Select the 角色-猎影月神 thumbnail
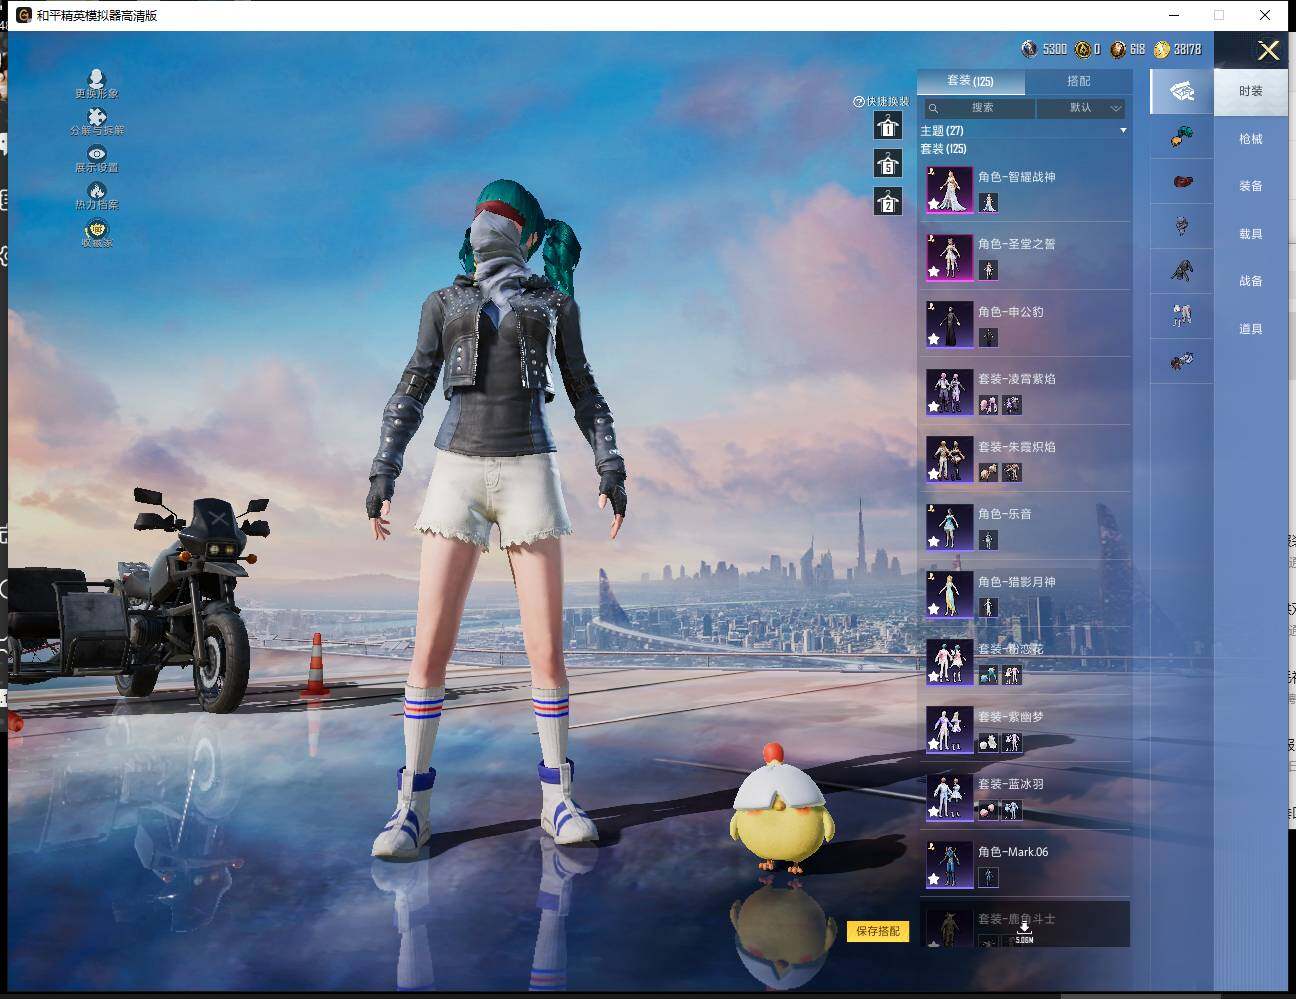Screen dimensions: 1296x999 [949, 594]
